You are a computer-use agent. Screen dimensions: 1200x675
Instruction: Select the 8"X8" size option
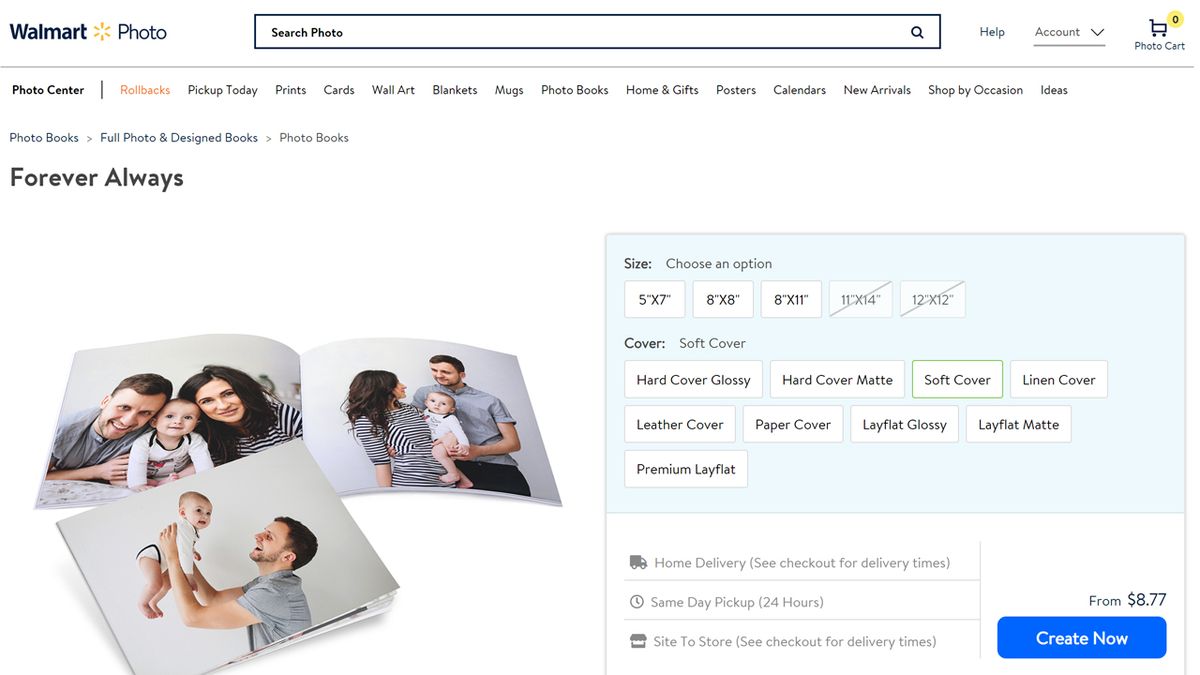pyautogui.click(x=722, y=298)
